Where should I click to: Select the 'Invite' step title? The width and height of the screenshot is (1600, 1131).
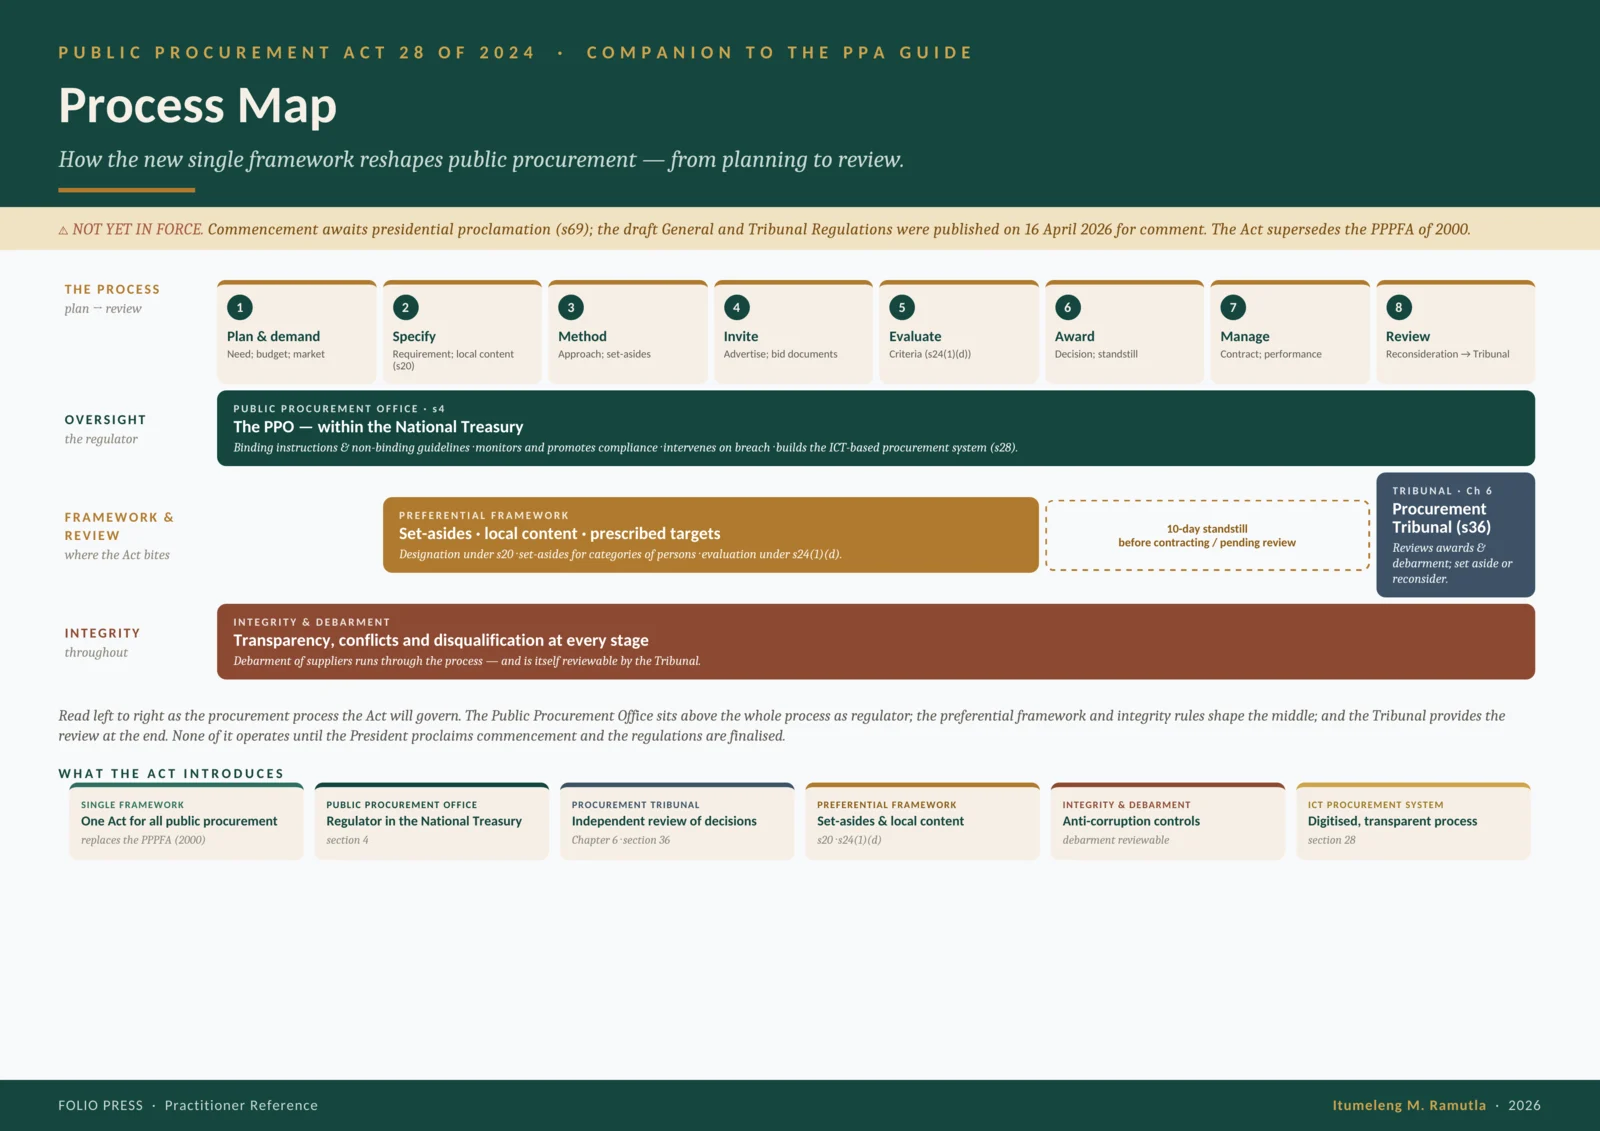pos(741,336)
